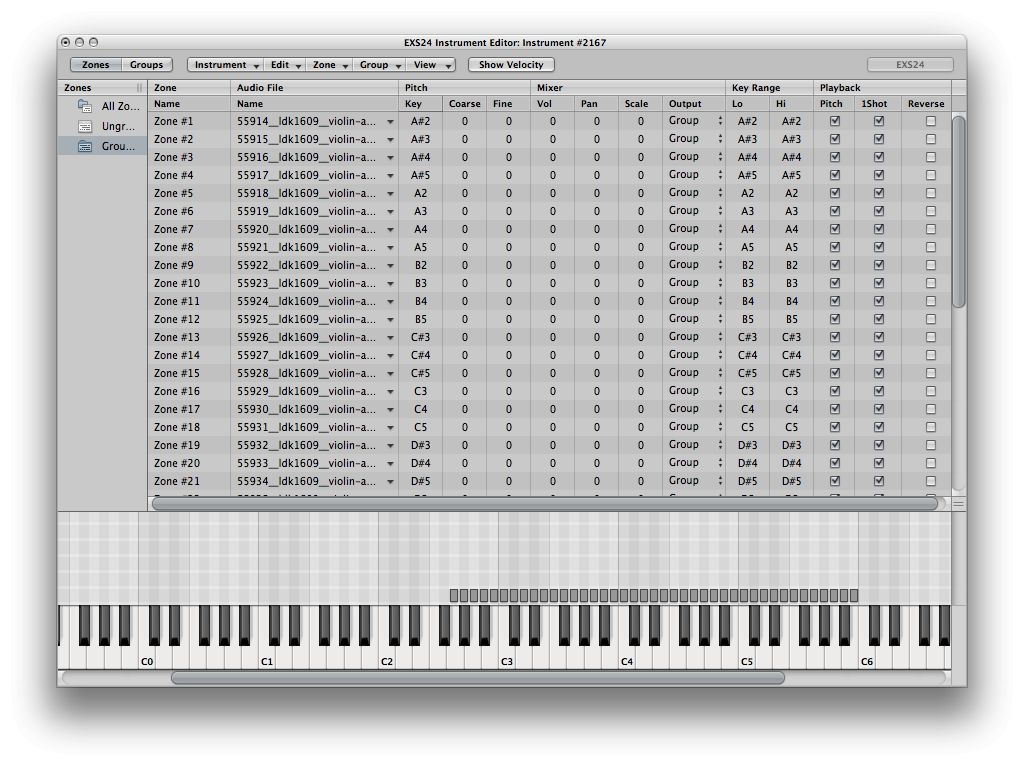Open audio file dropdown for Zone #19
Viewport: 1024px width, 766px height.
pos(390,445)
